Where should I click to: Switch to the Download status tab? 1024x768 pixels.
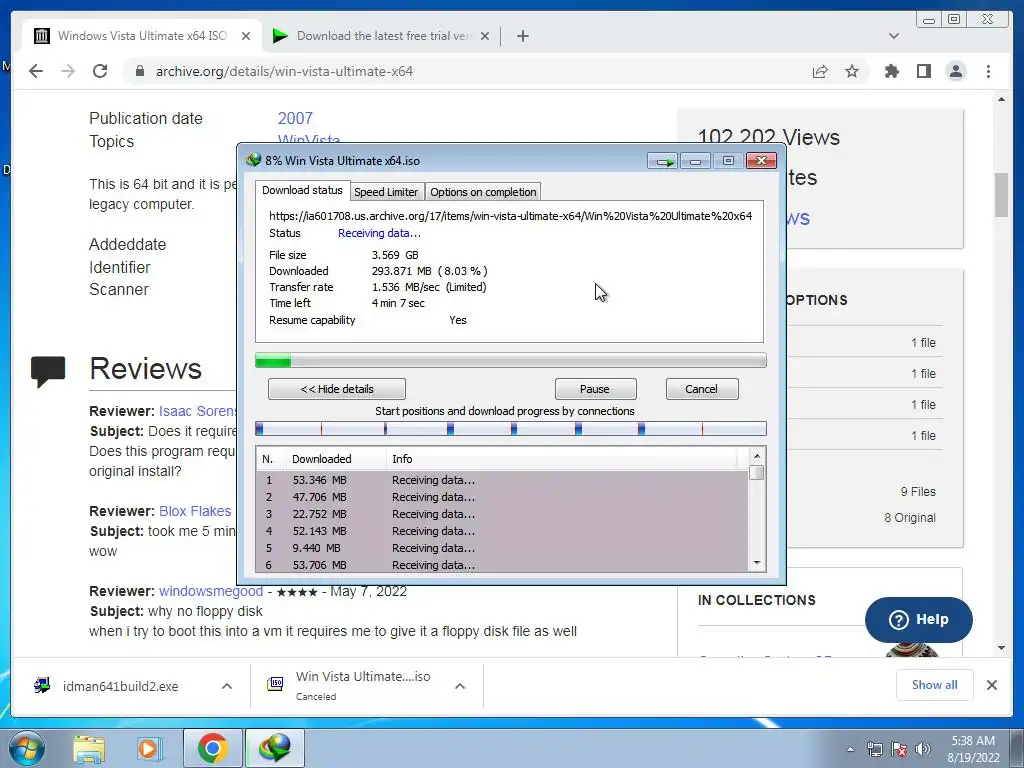coord(302,190)
